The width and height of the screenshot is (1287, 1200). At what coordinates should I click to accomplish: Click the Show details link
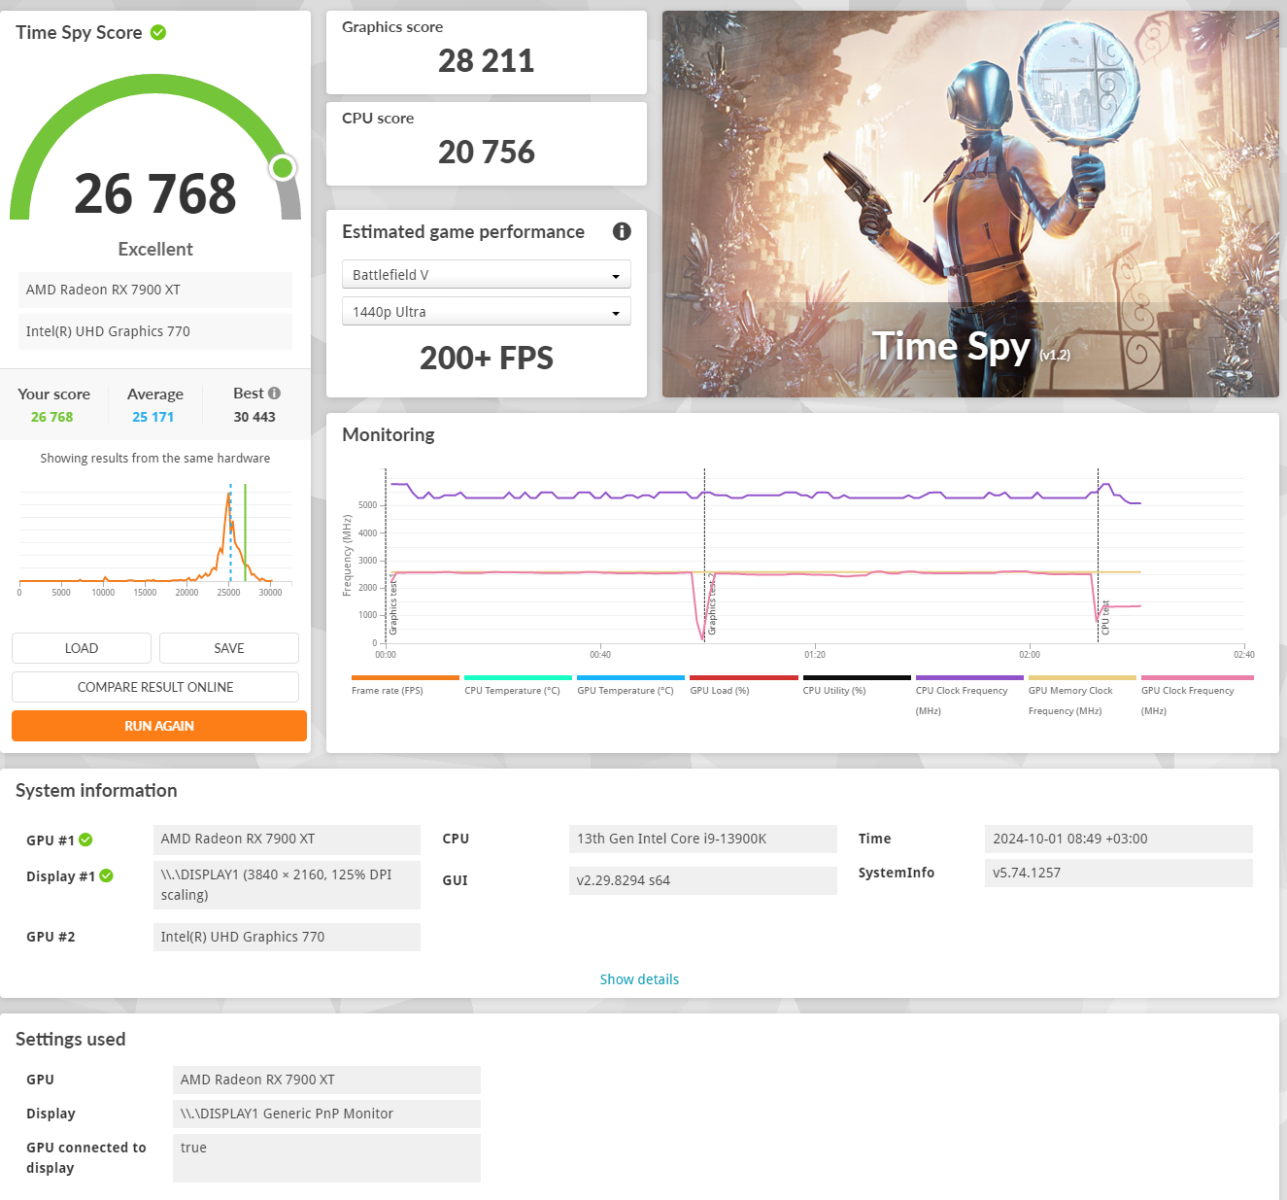[x=639, y=979]
